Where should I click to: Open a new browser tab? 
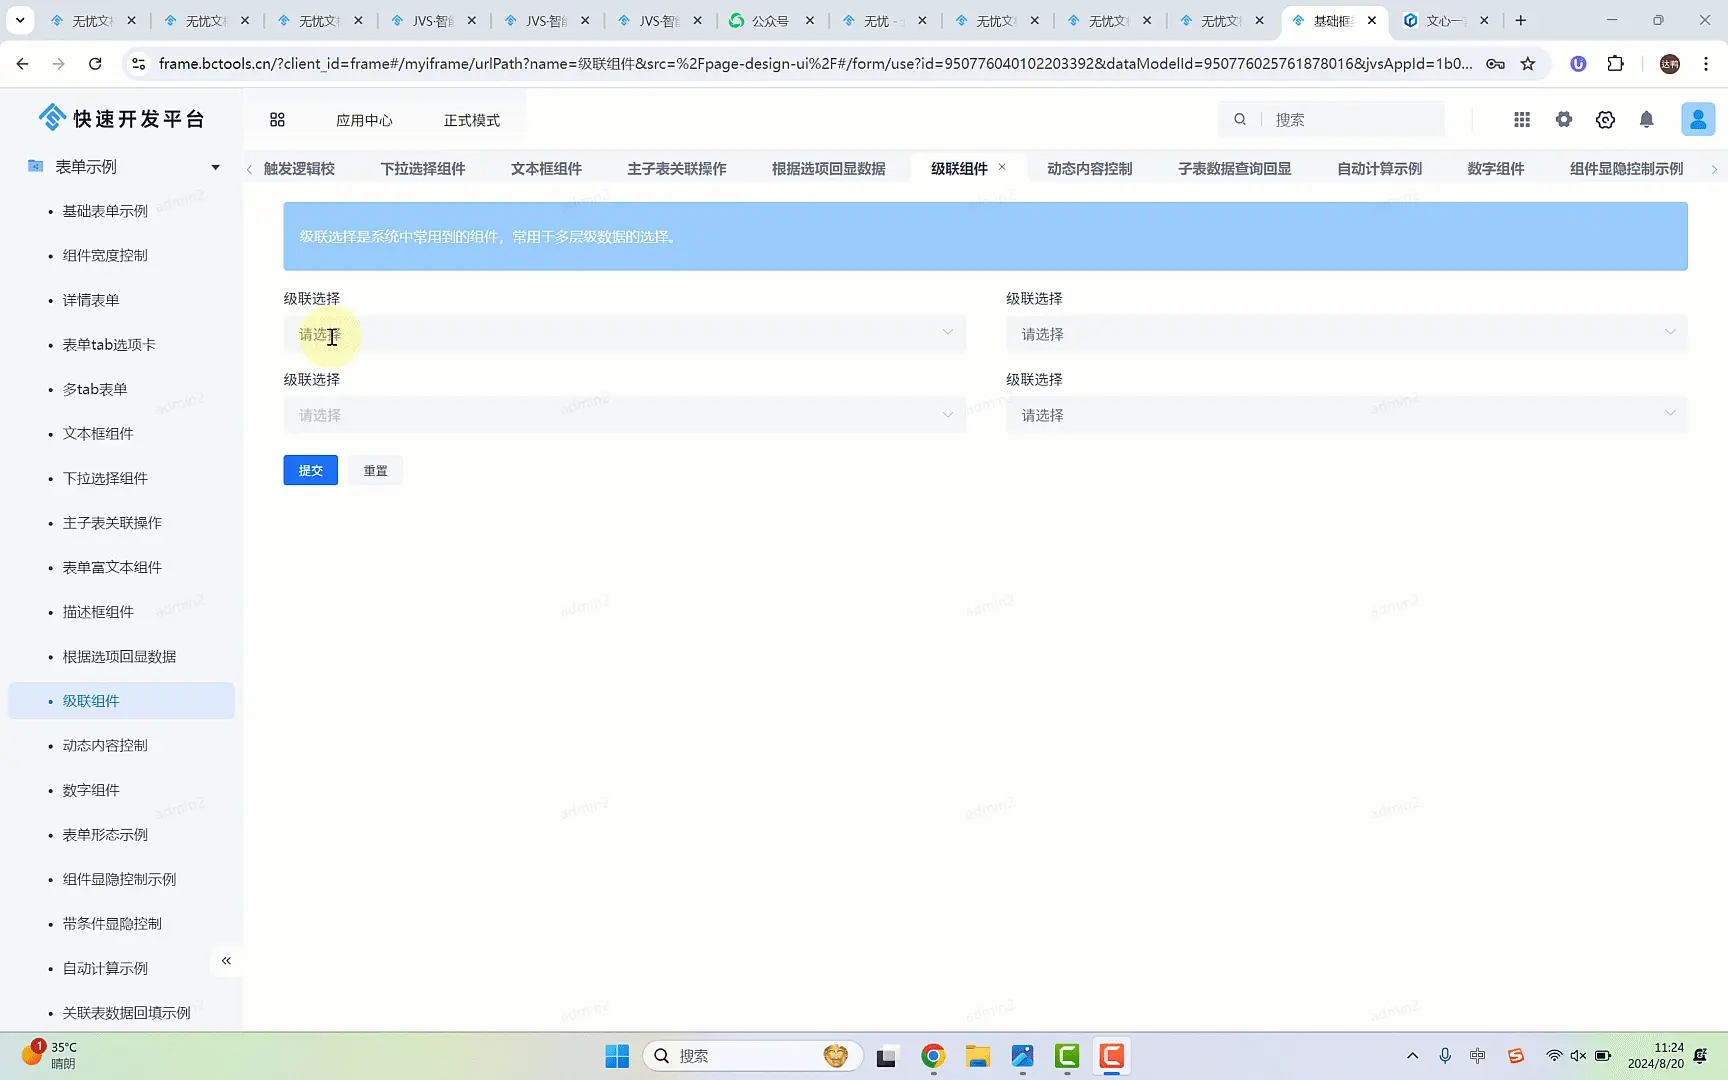point(1521,20)
